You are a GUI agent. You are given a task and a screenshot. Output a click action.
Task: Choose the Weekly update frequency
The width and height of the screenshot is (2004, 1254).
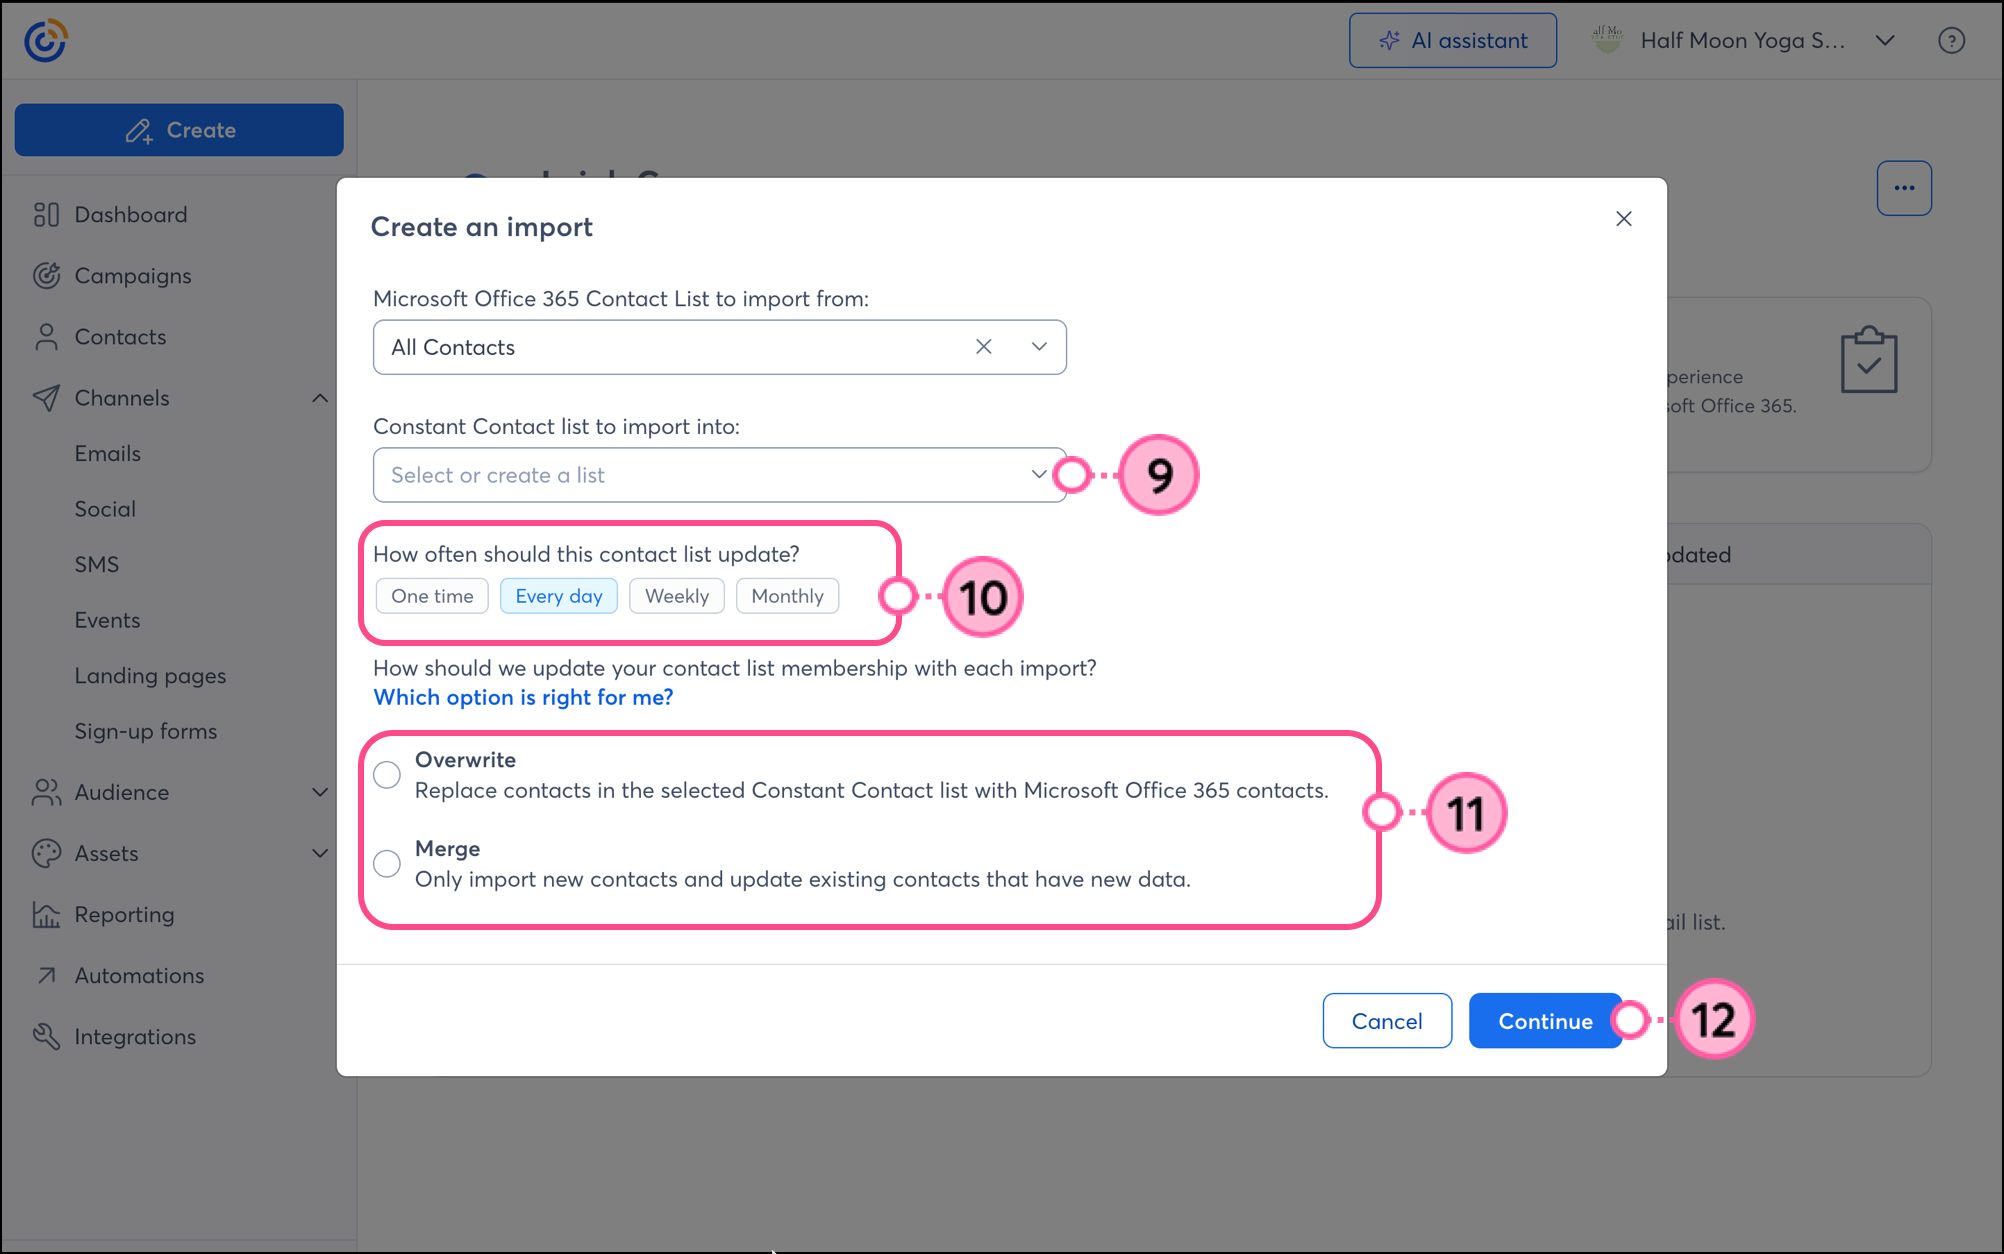click(677, 596)
